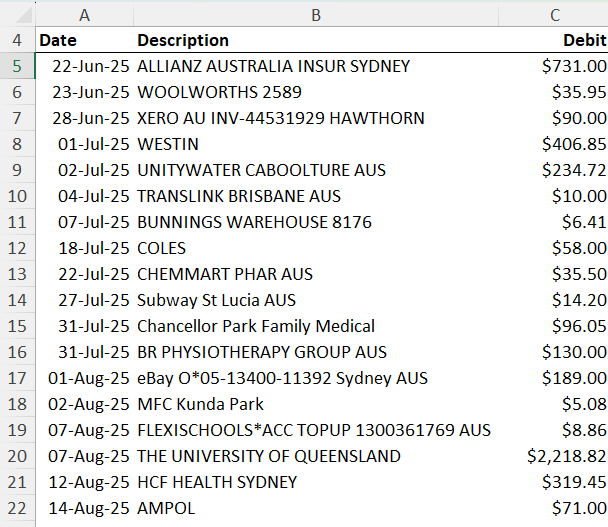Select column C header
This screenshot has width=608, height=527.
[553, 15]
